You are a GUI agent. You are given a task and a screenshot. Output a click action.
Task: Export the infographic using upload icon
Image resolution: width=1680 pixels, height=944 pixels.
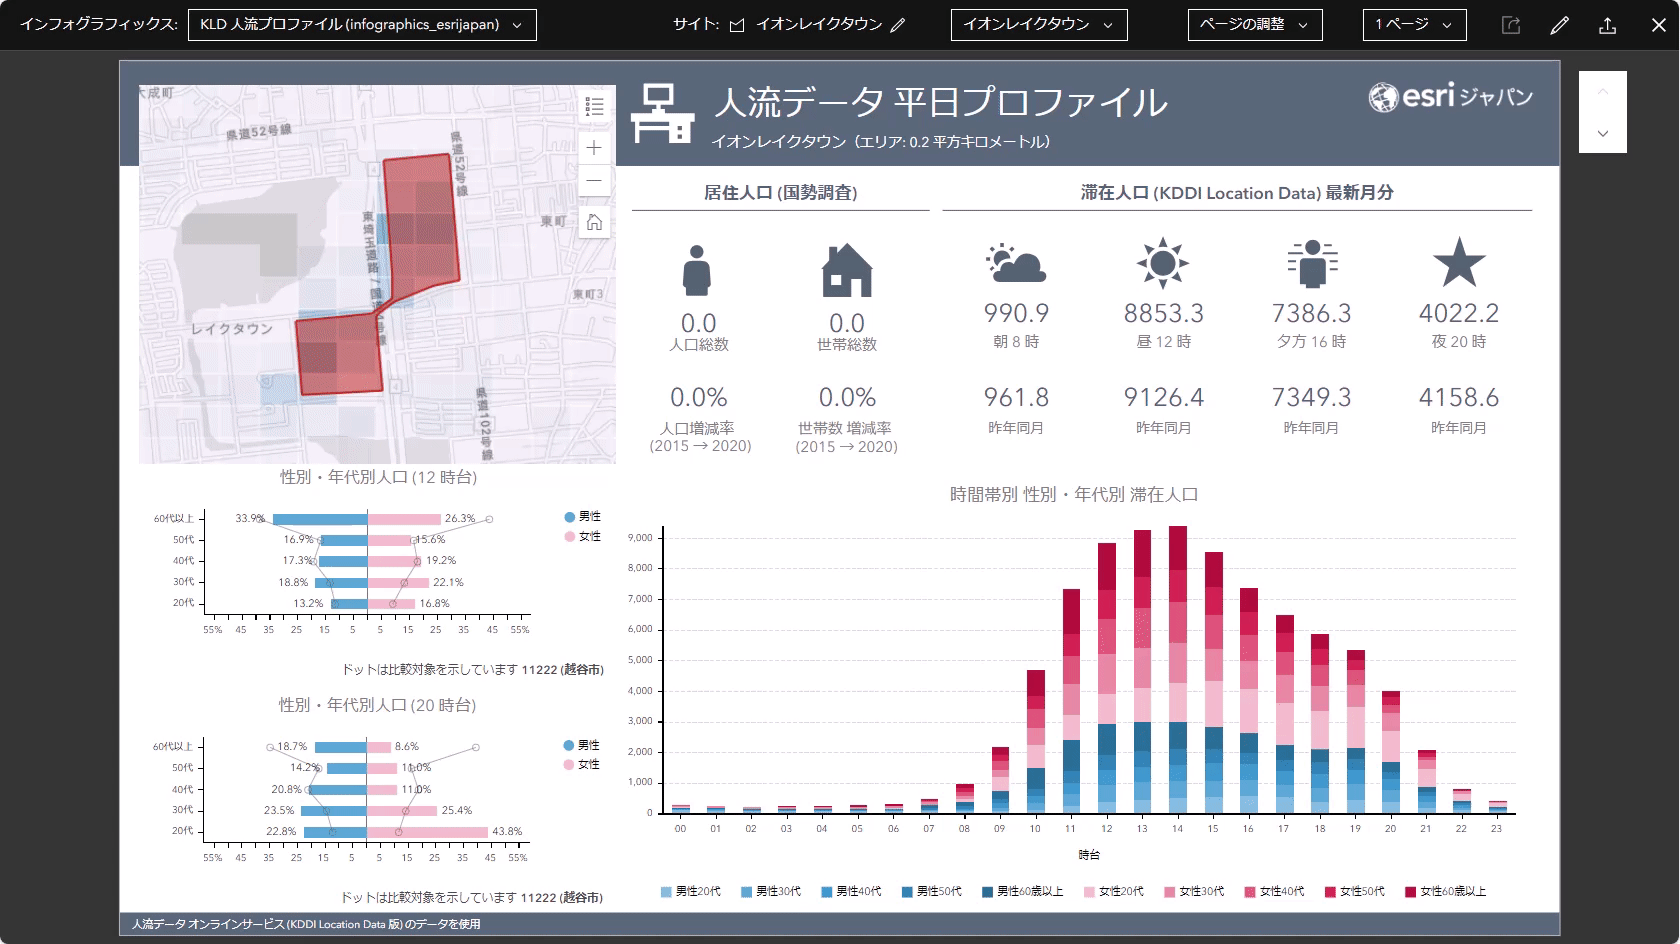[x=1607, y=25]
